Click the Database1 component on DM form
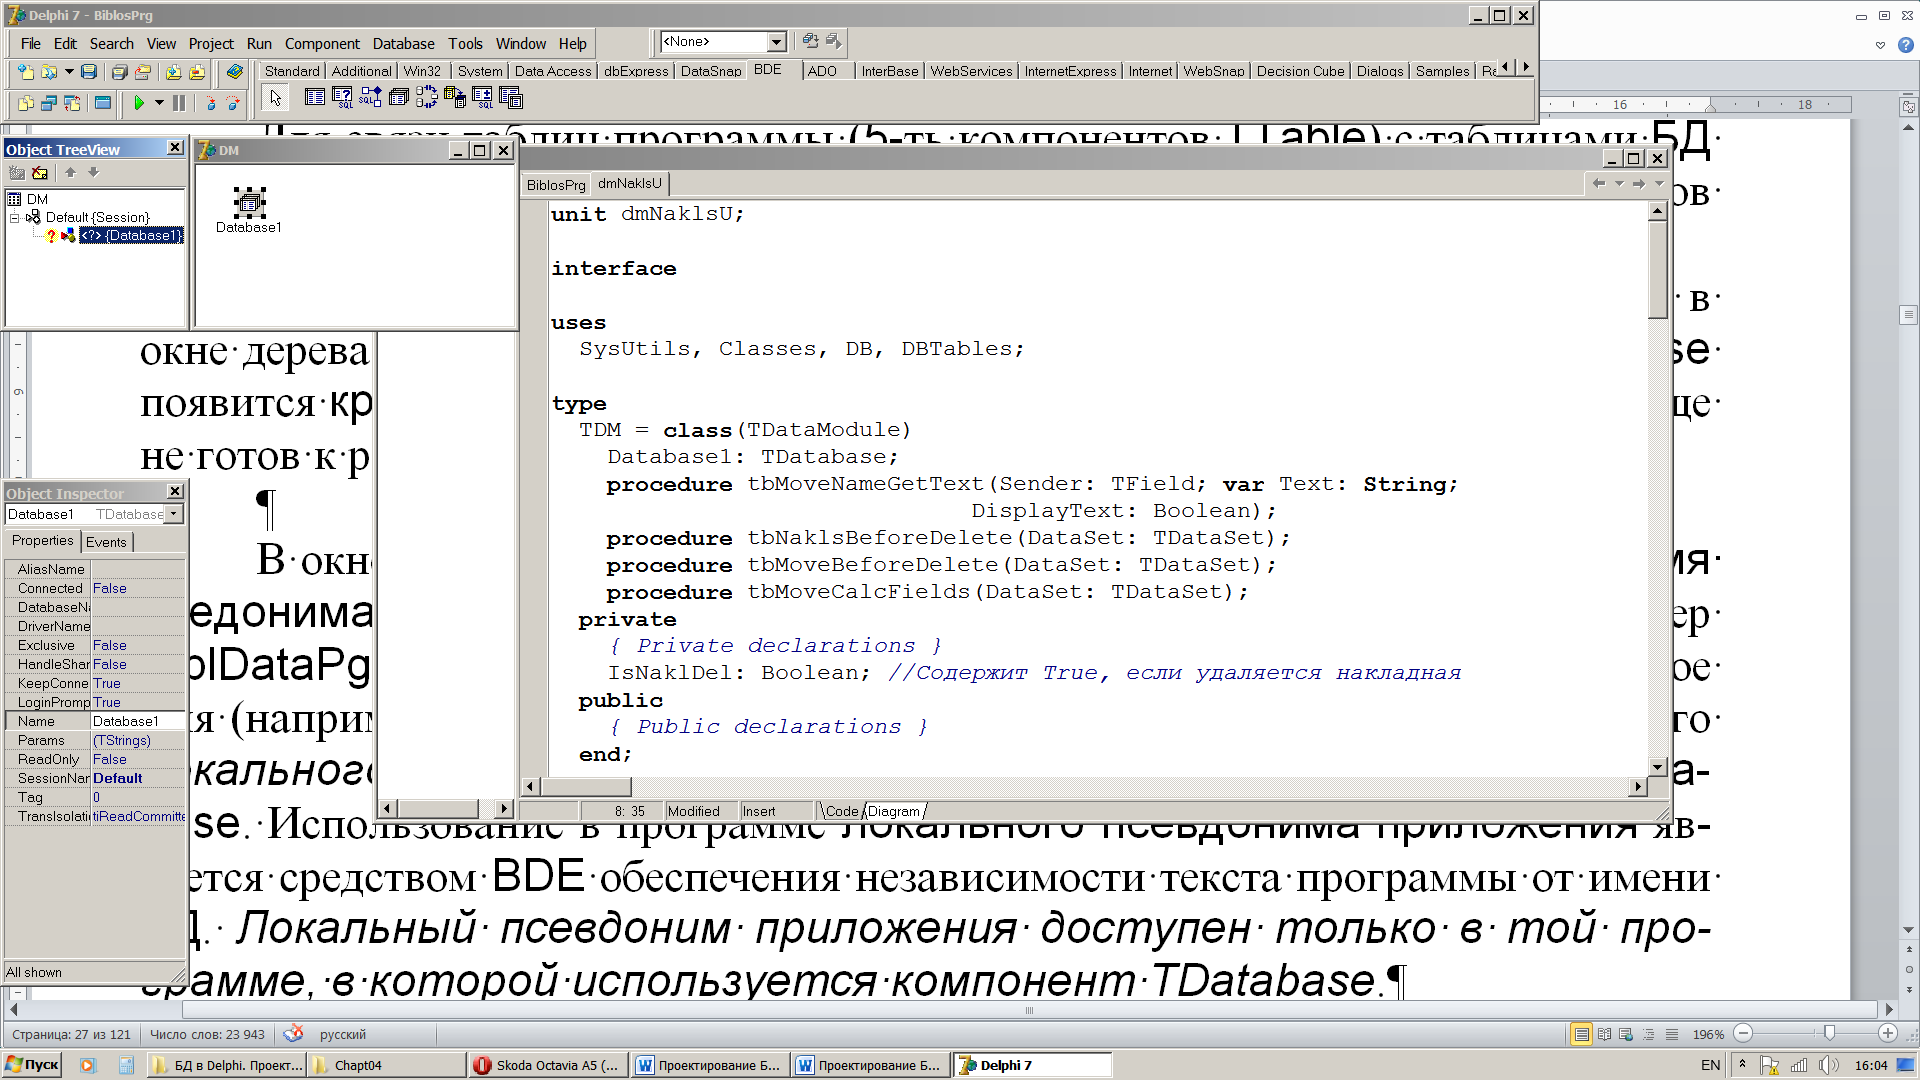This screenshot has height=1080, width=1920. pyautogui.click(x=249, y=203)
